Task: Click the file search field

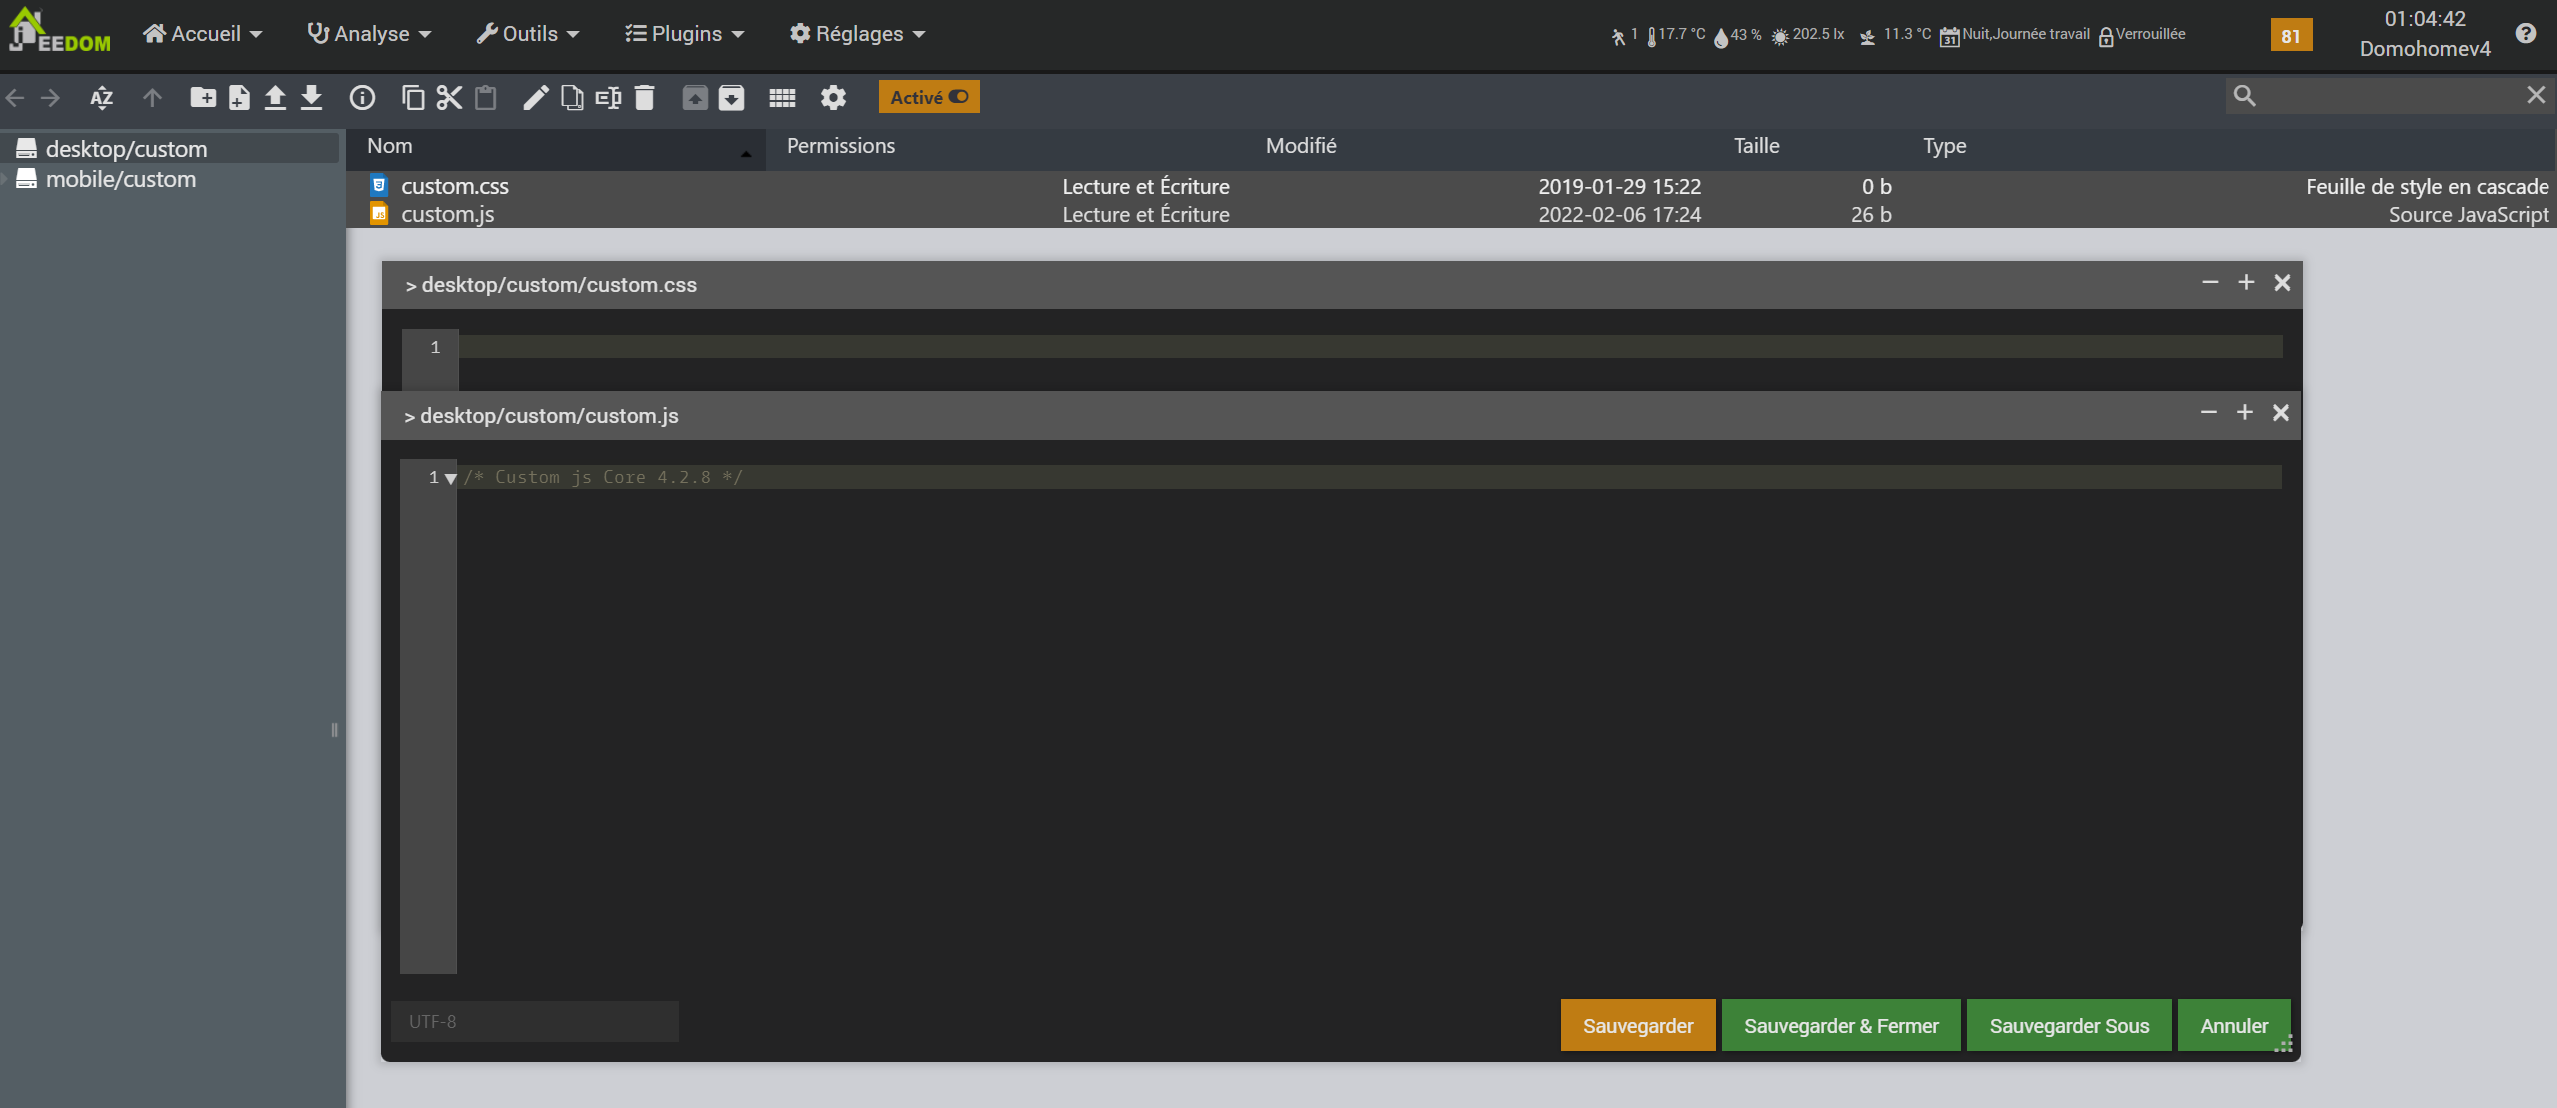Action: [2388, 96]
